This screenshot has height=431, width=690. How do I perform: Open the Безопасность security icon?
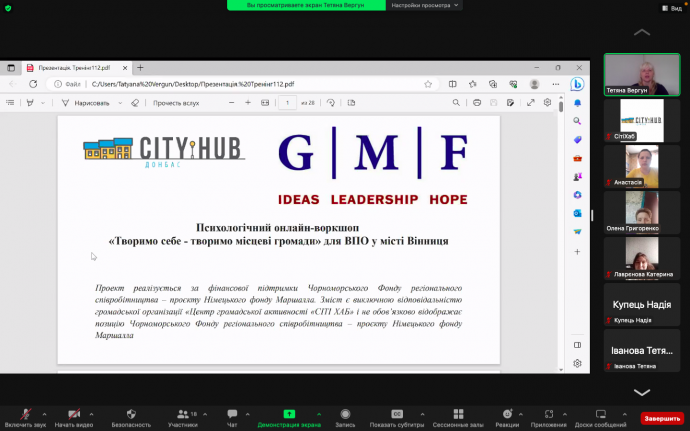[x=131, y=414]
